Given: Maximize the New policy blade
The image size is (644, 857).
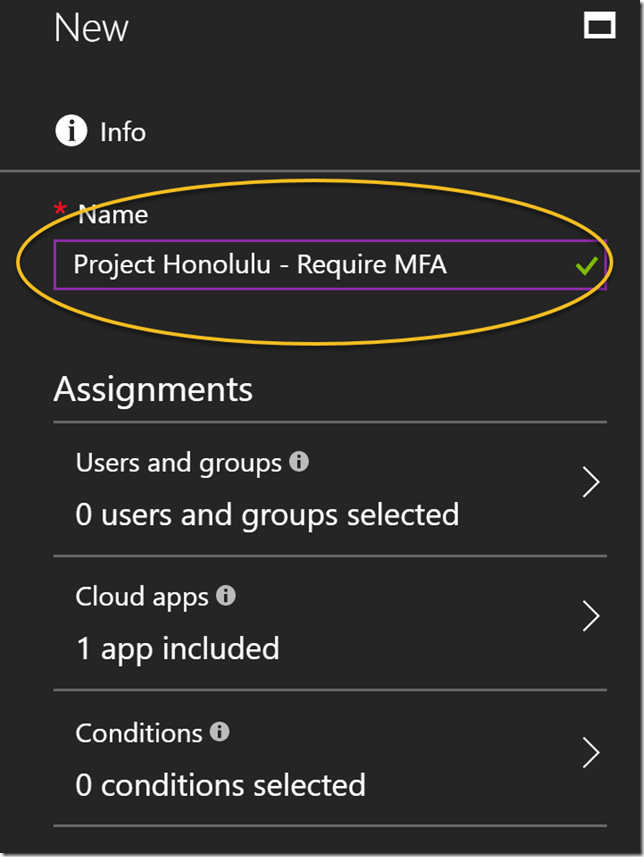Looking at the screenshot, I should click(x=600, y=26).
